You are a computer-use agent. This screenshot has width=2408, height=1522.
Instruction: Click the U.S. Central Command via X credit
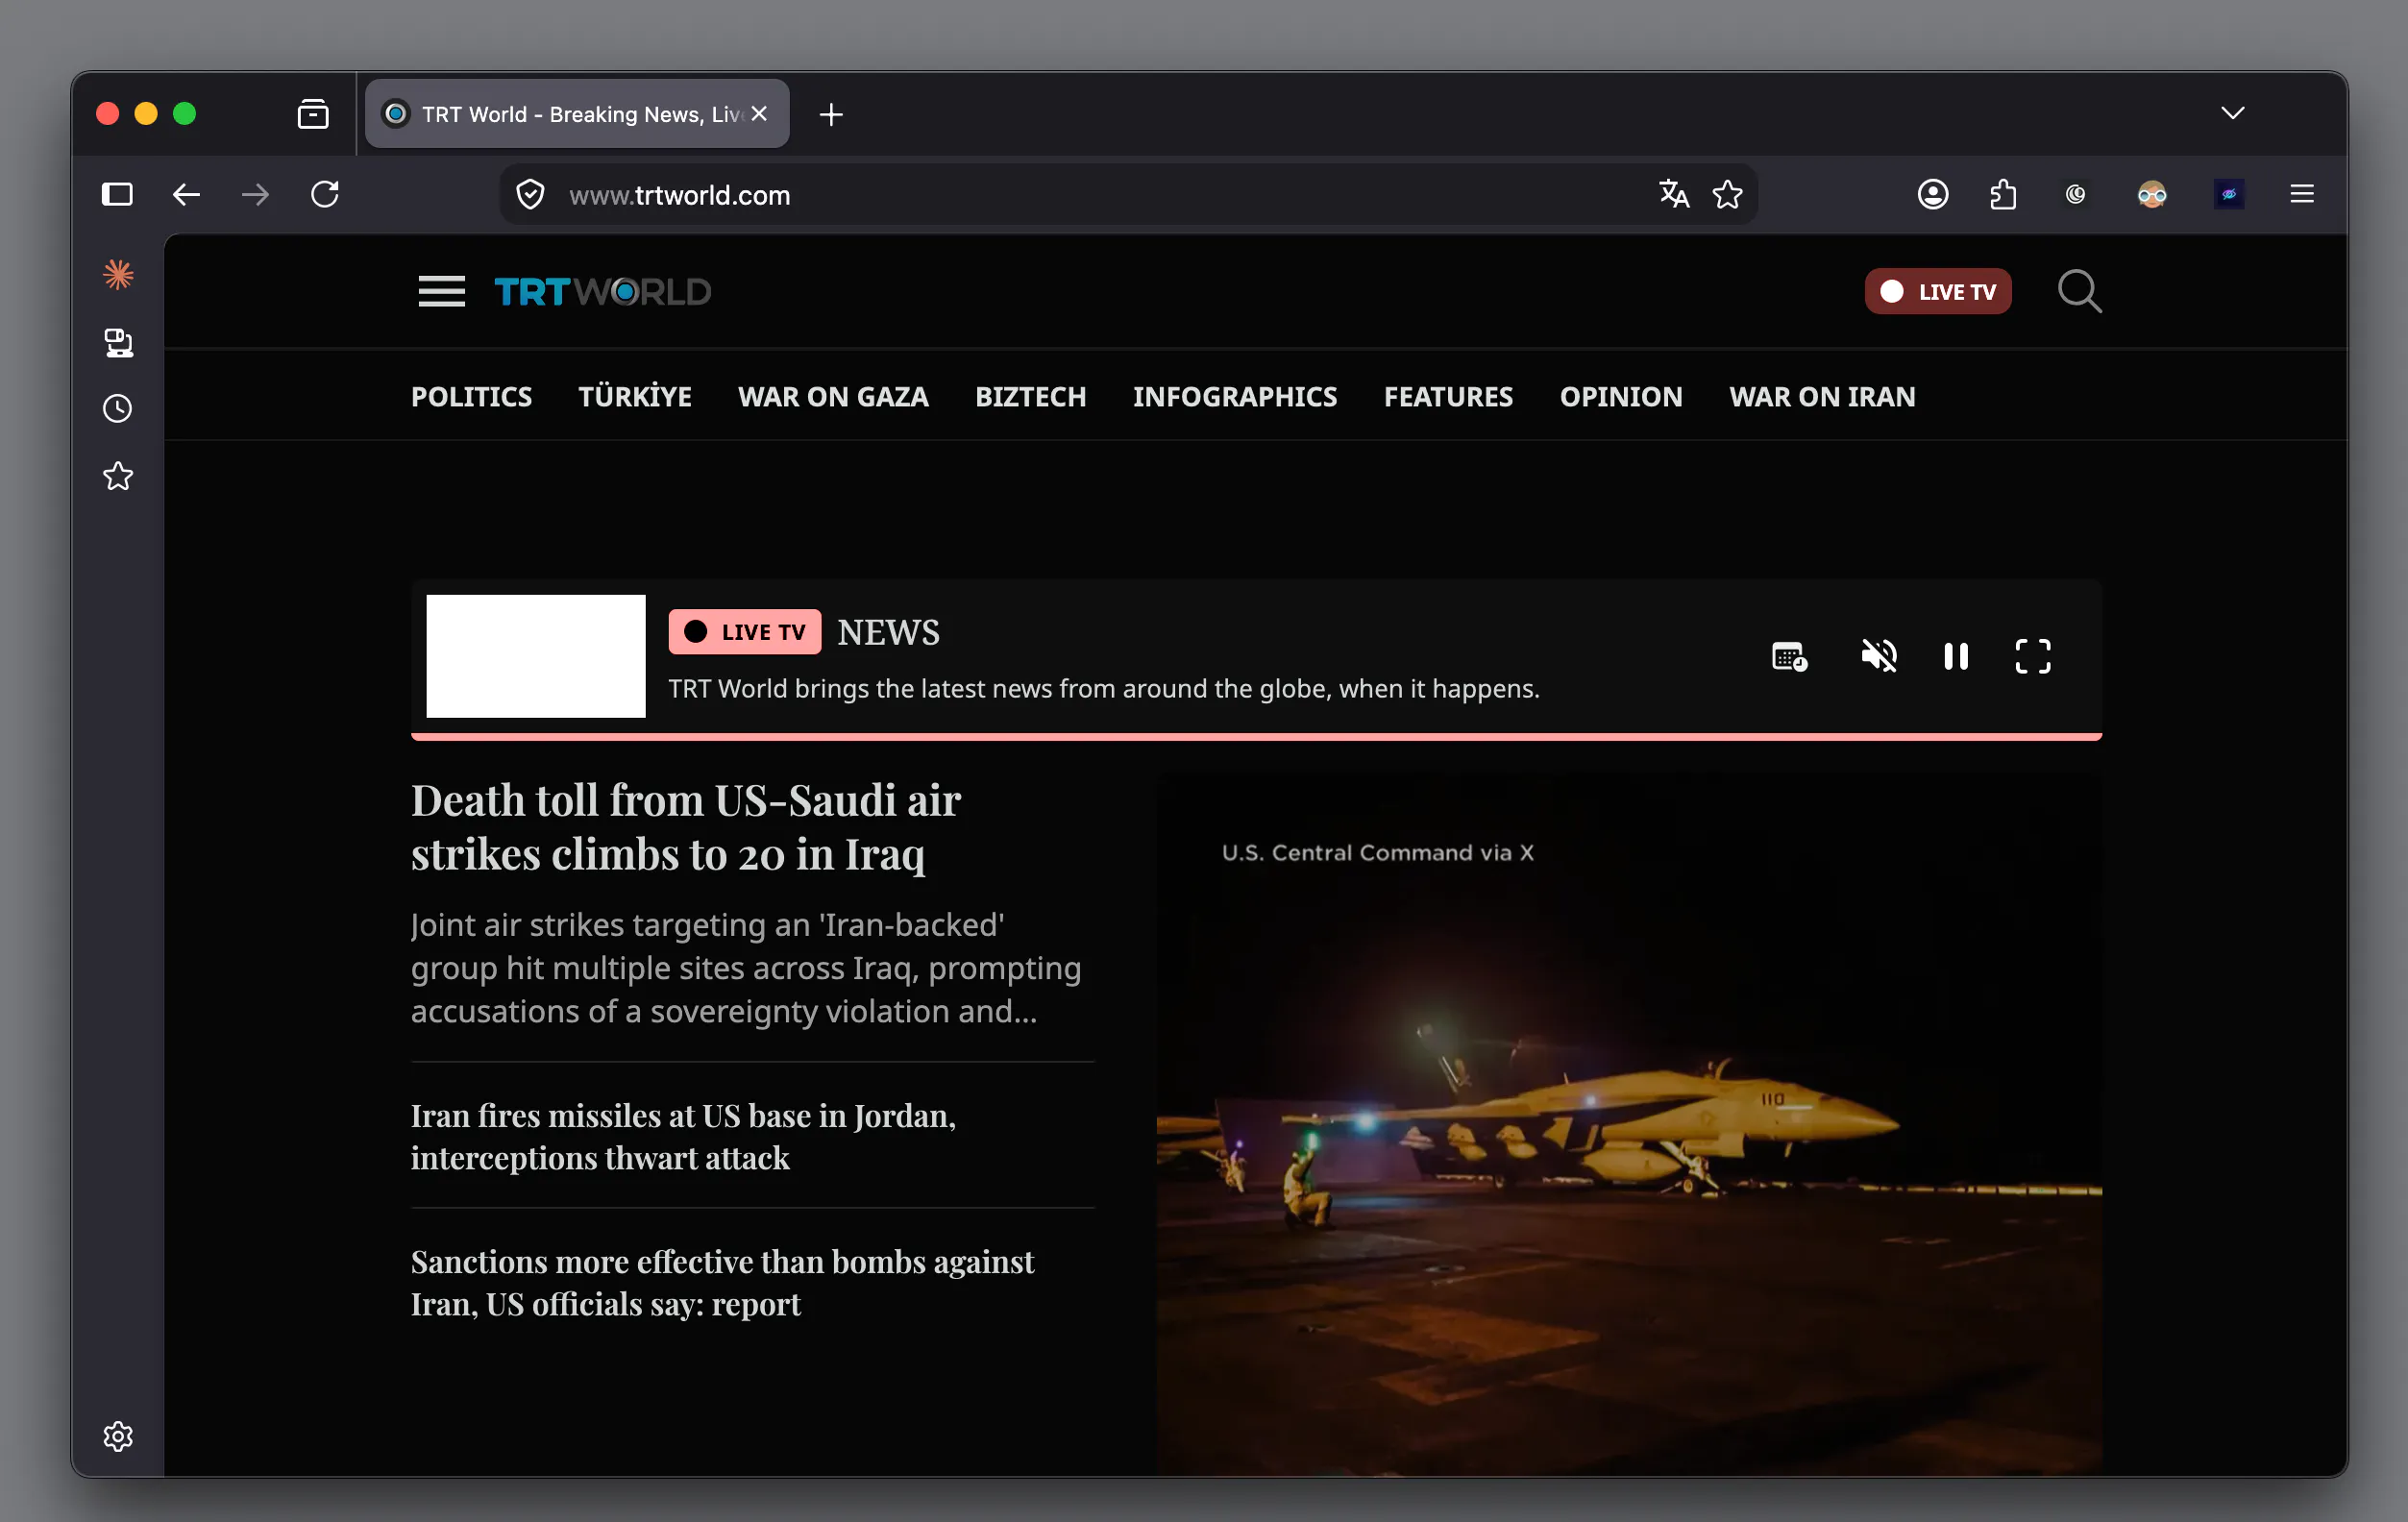tap(1377, 853)
